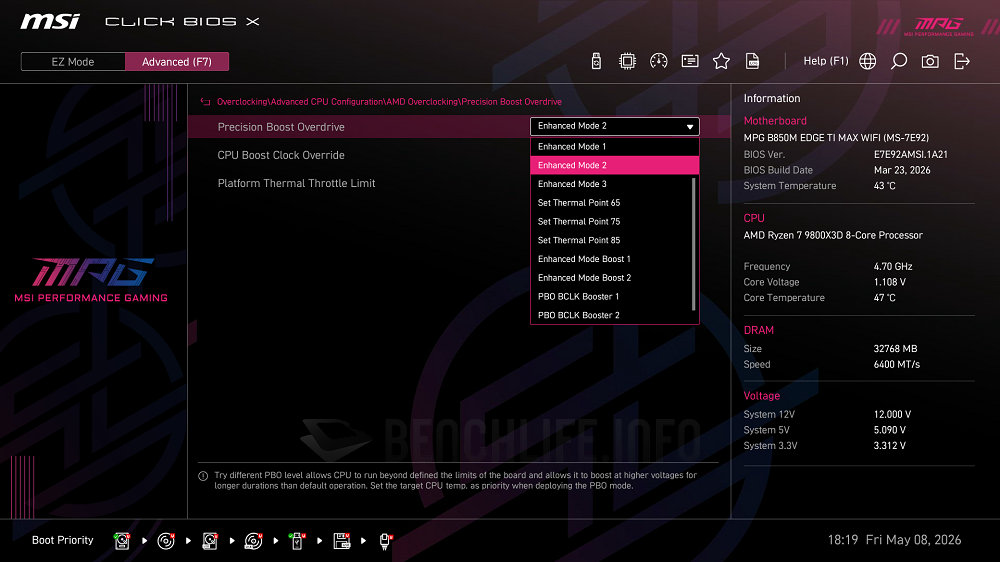Select the USB key boot device icon

point(297,541)
